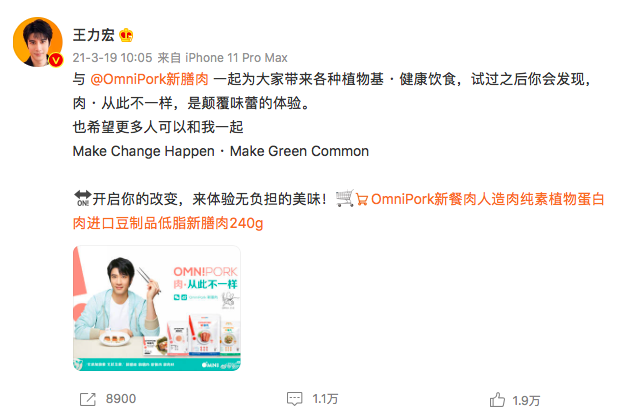Click the repost share icon
The width and height of the screenshot is (624, 416).
click(88, 399)
